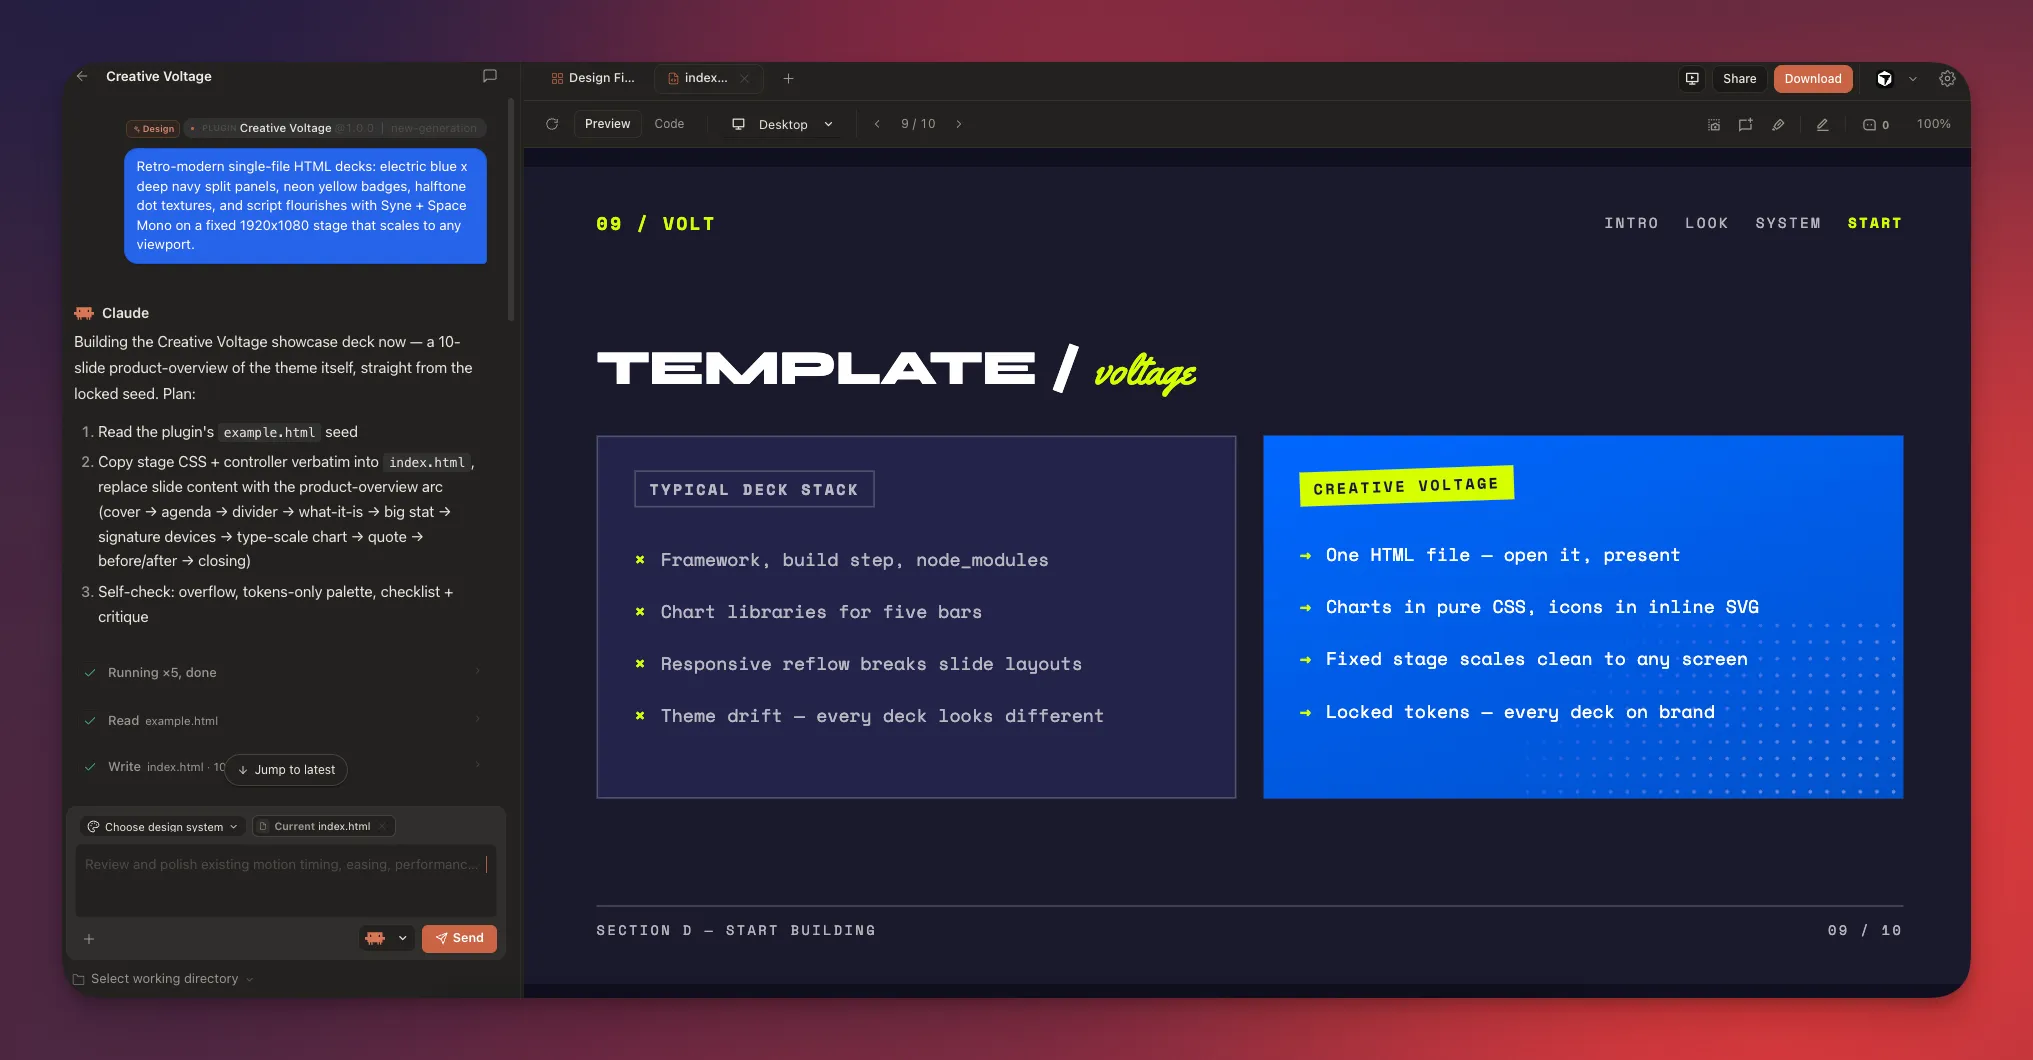
Task: Select the pencil edit tool
Action: 1822,125
